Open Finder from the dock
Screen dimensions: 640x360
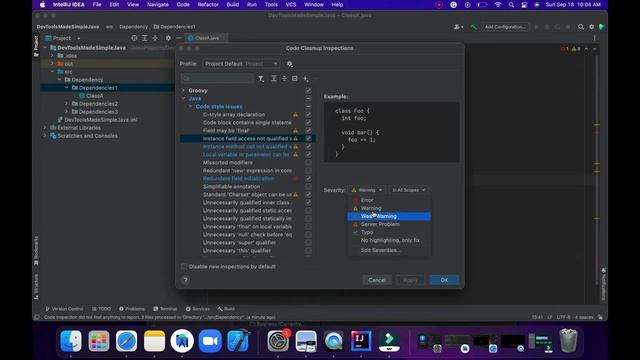click(71, 340)
